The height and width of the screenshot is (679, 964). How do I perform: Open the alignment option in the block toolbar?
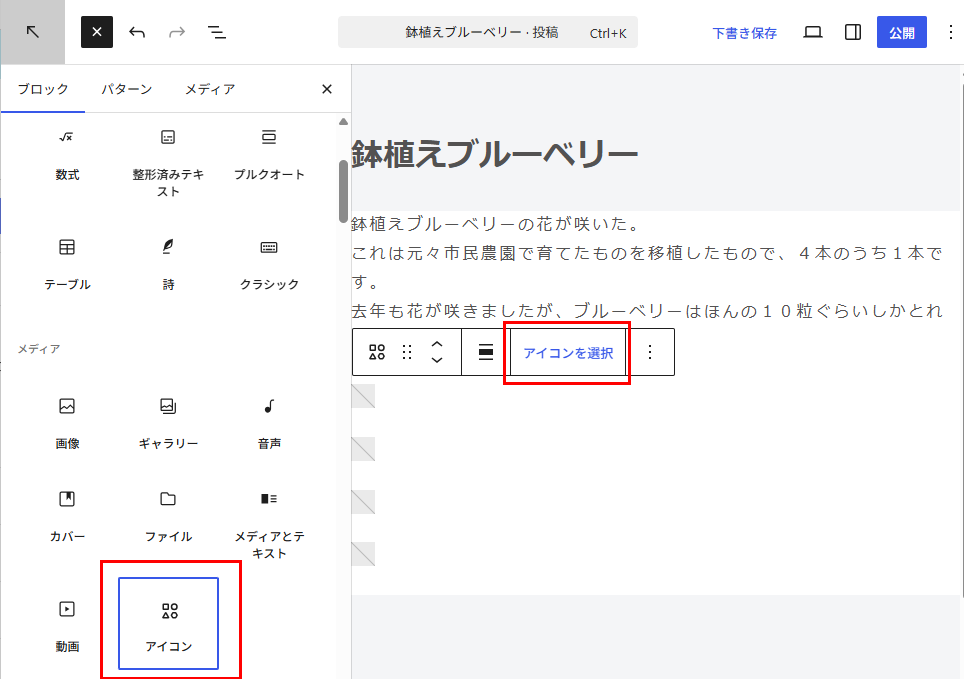click(486, 352)
